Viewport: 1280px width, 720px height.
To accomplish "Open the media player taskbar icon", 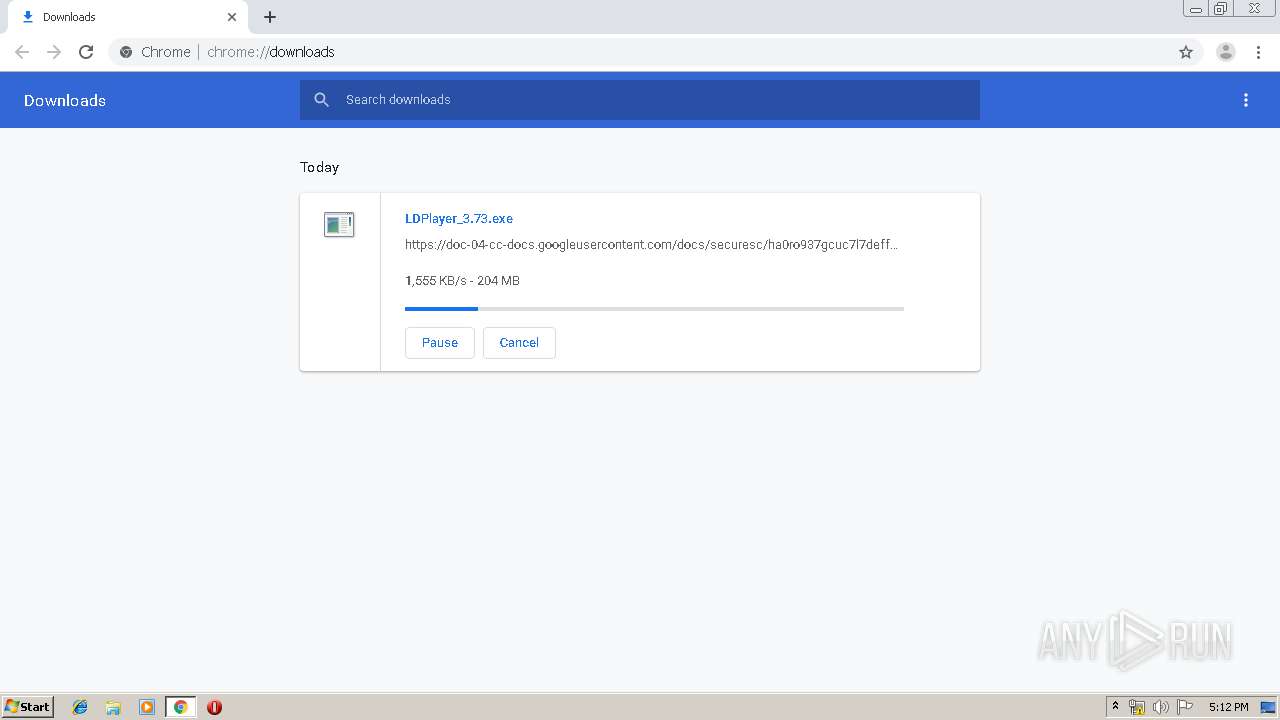I will tap(147, 707).
